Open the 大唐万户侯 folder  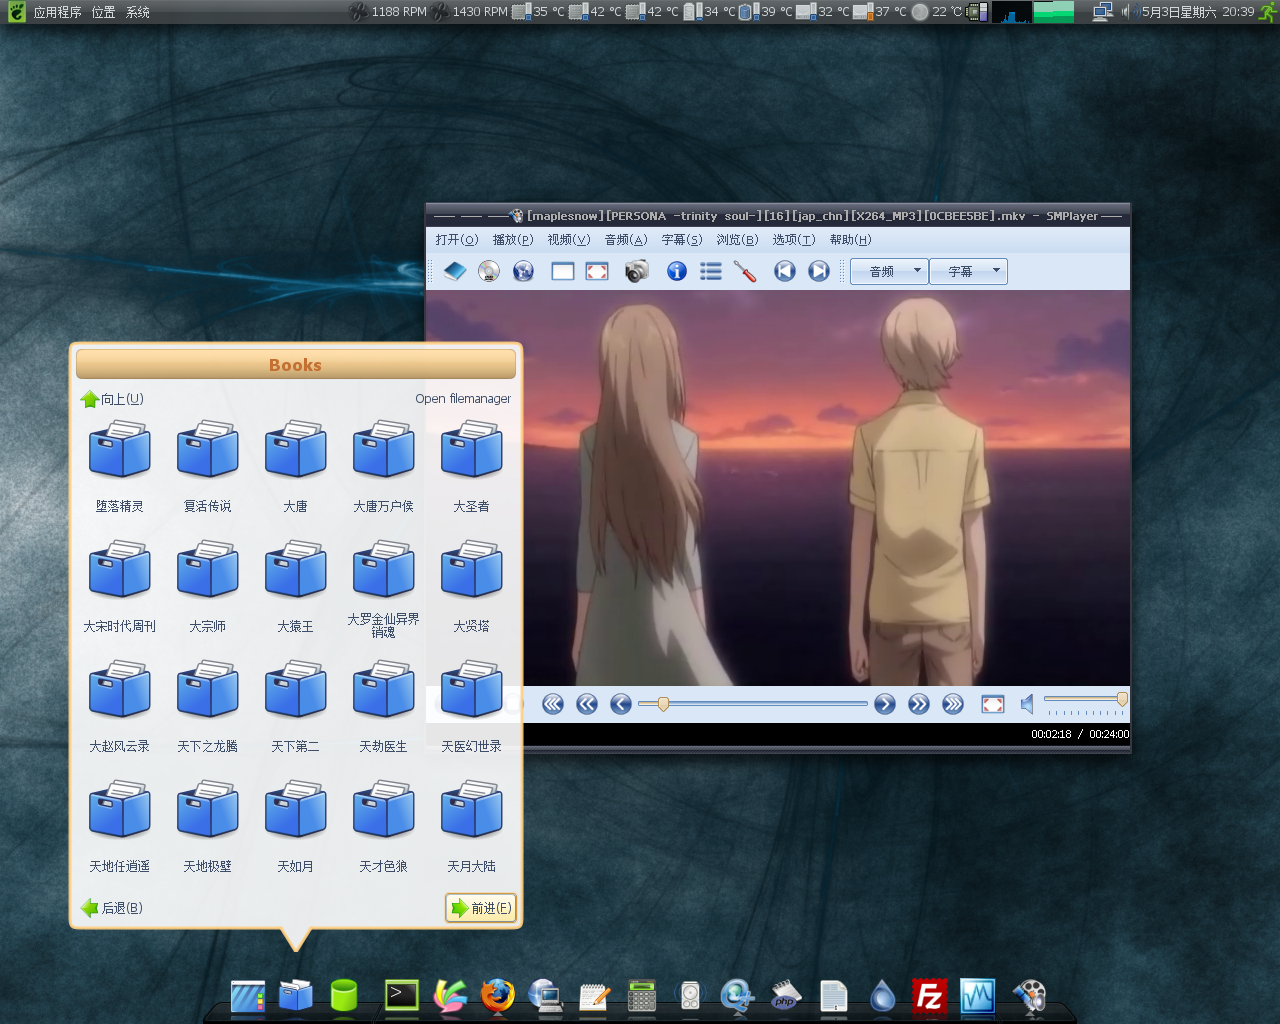click(384, 466)
